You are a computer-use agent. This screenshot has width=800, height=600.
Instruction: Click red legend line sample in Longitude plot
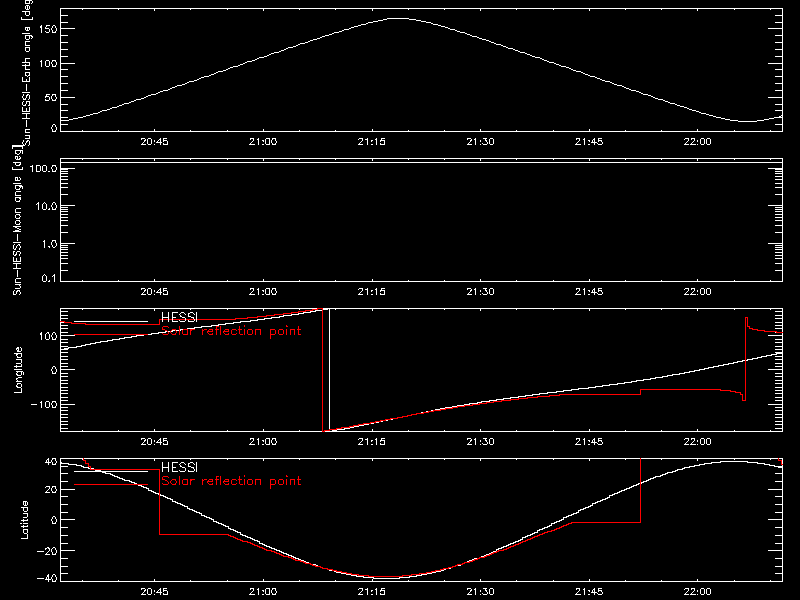pos(111,335)
